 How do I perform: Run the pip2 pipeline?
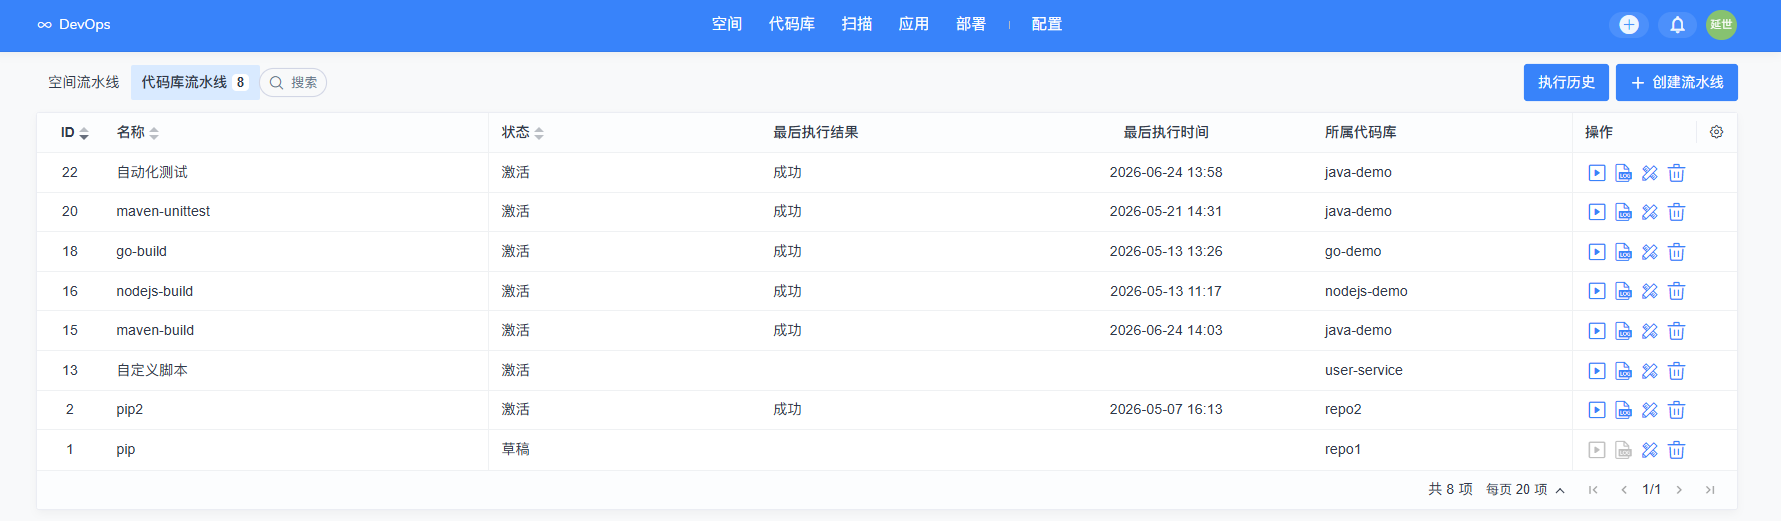1597,410
